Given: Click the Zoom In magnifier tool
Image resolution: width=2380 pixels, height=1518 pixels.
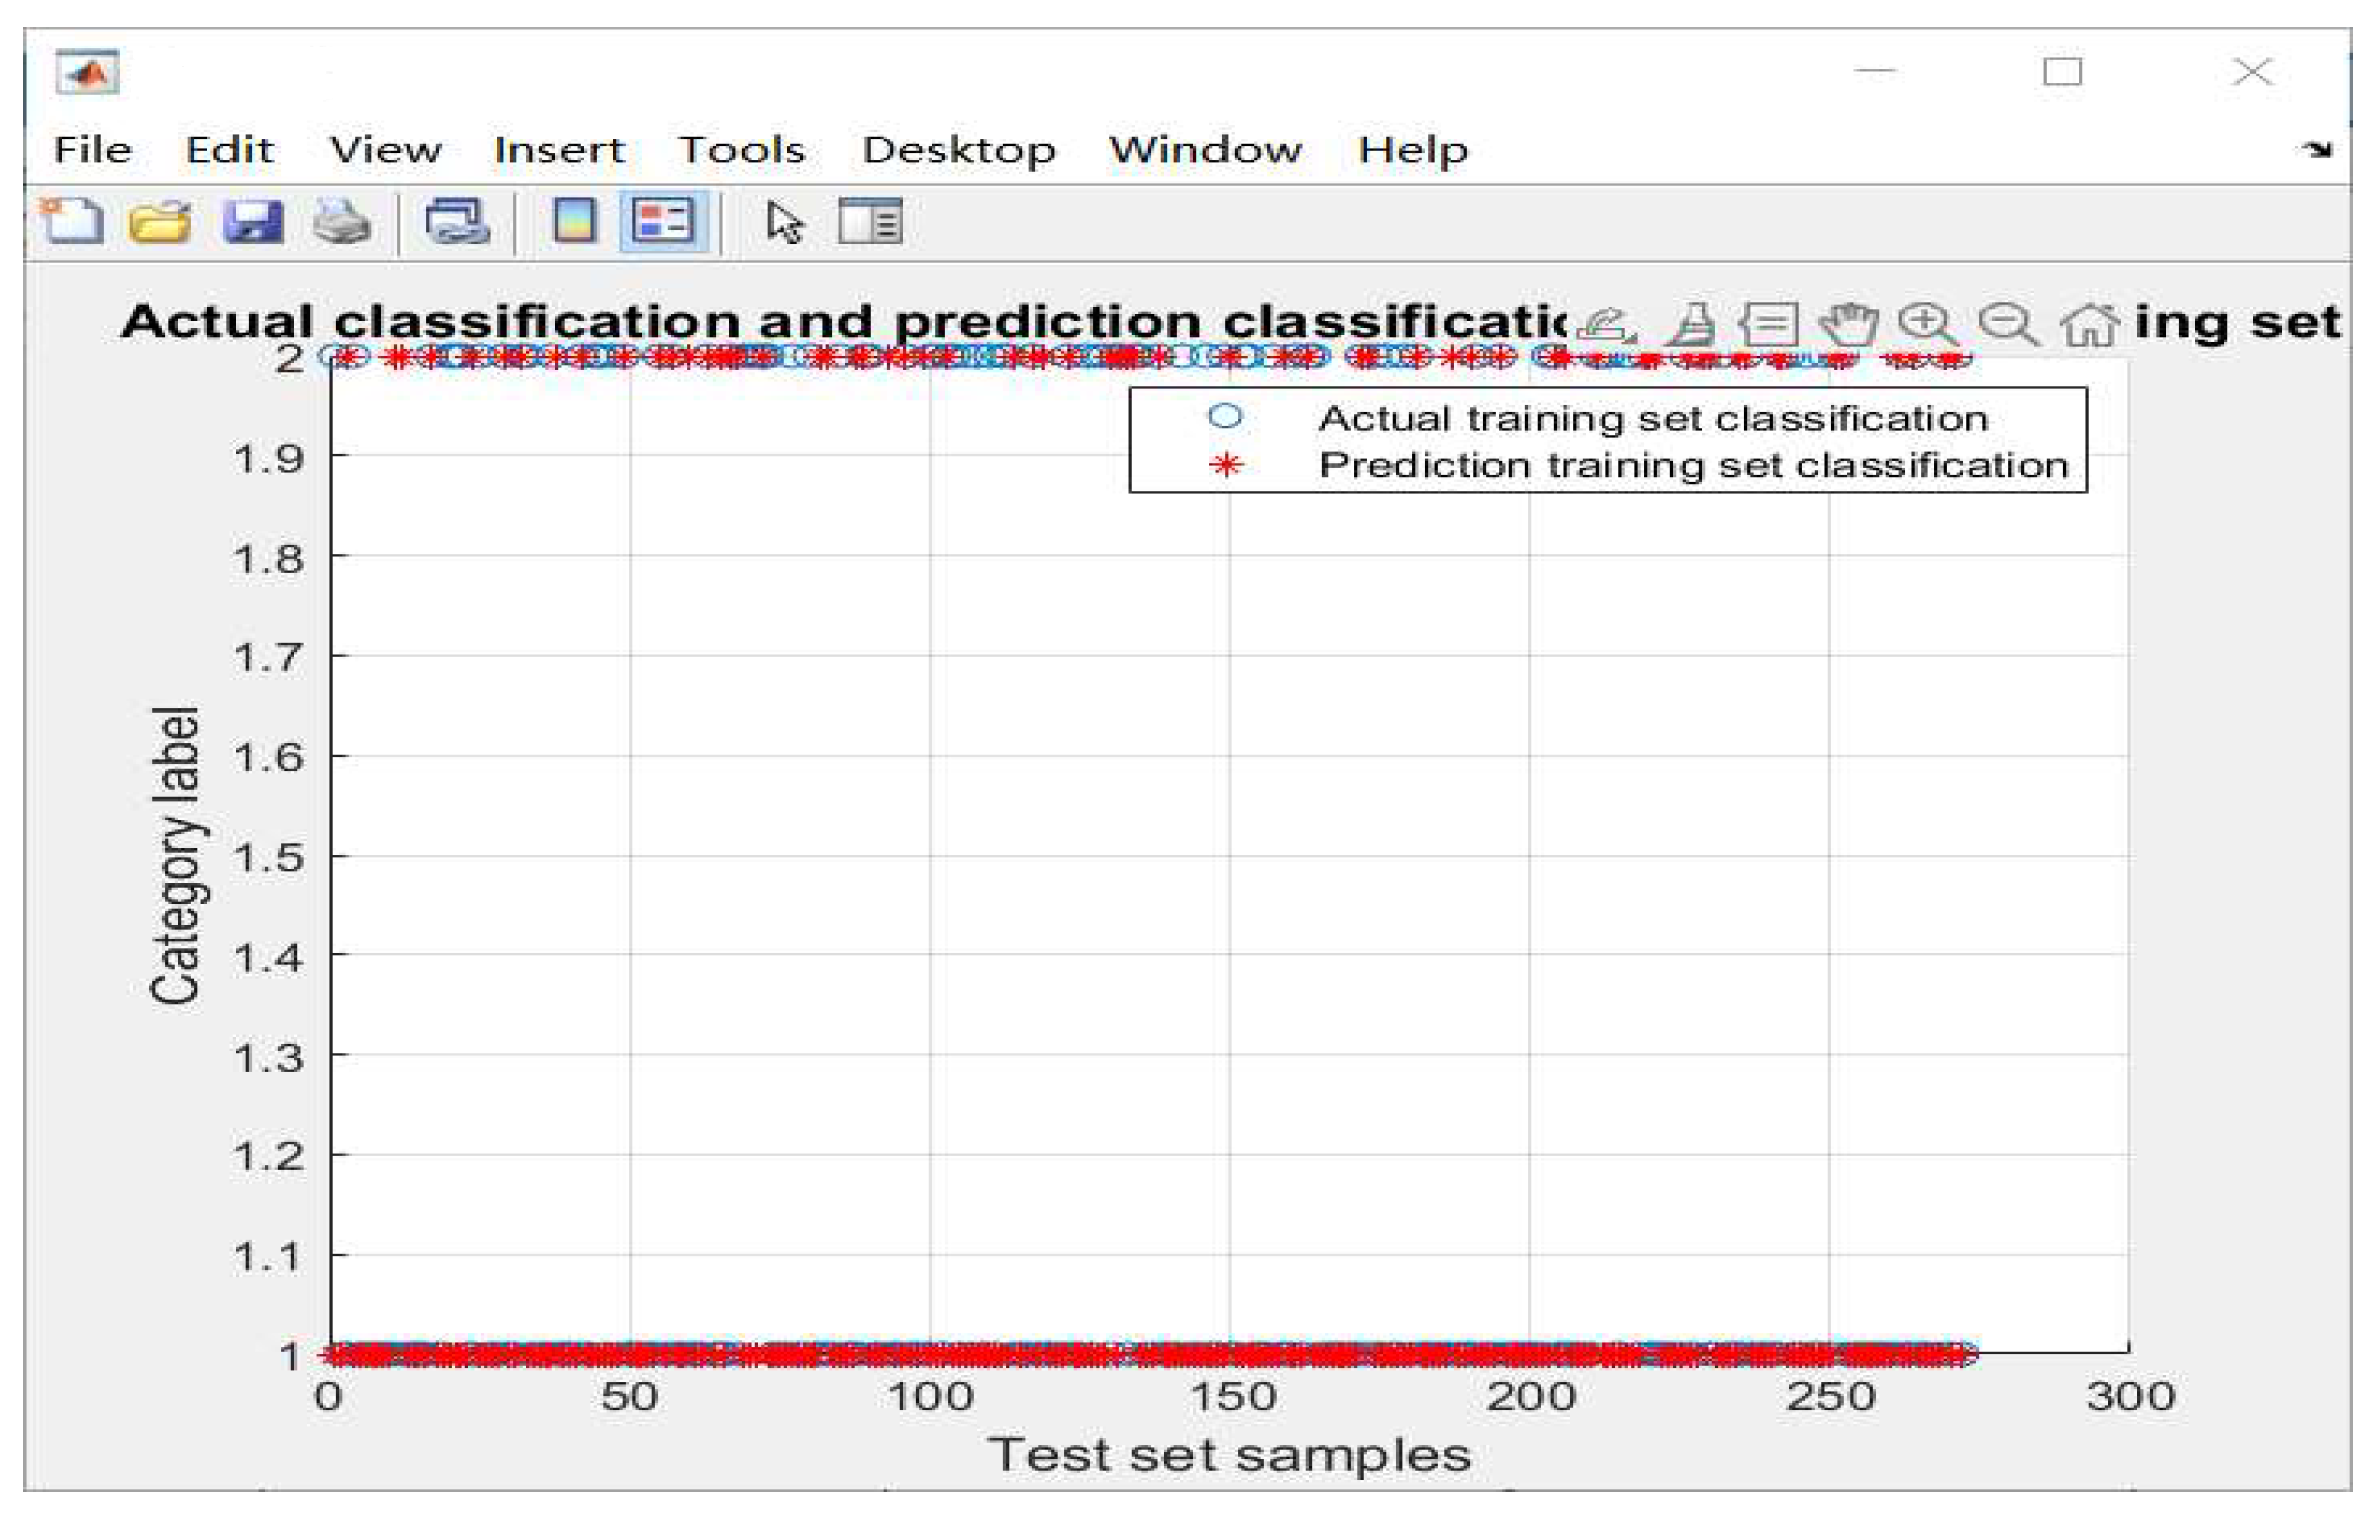Looking at the screenshot, I should (1927, 325).
